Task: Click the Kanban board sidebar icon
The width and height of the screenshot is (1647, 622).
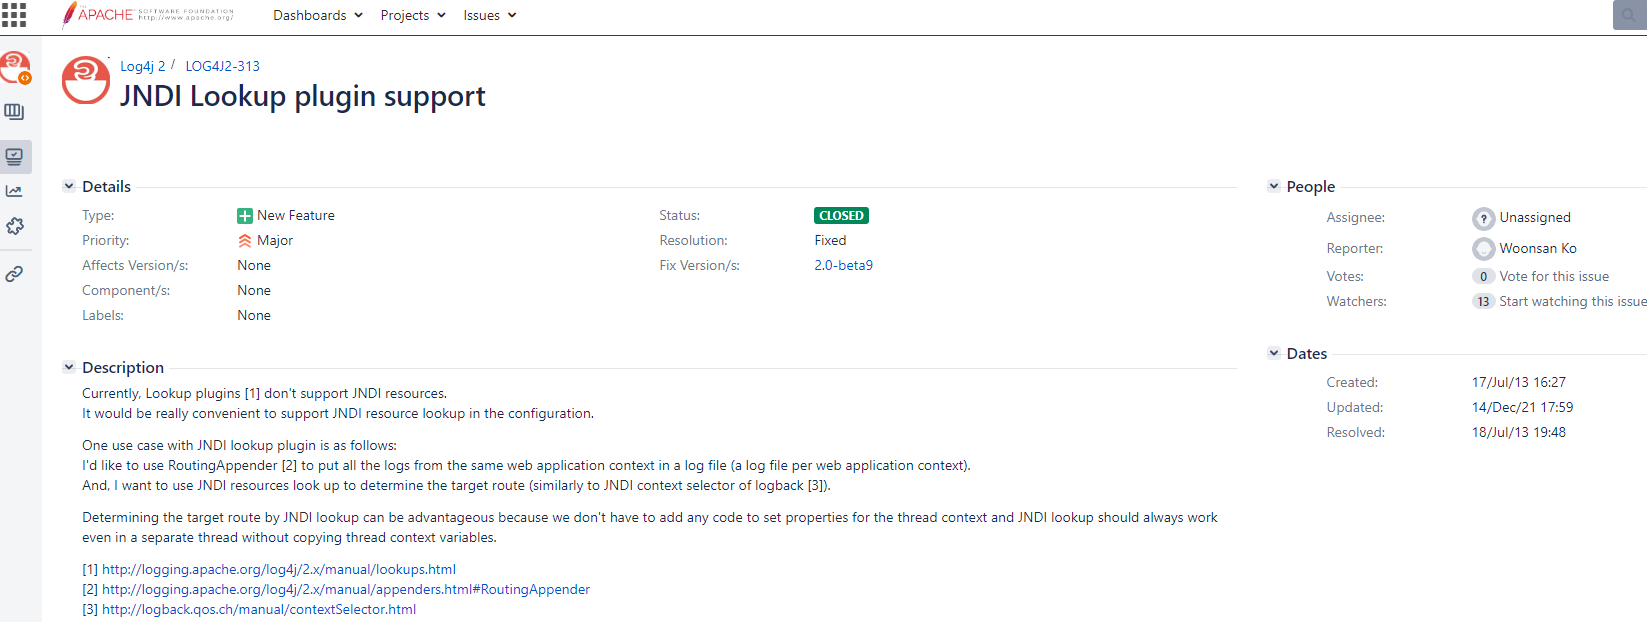Action: (14, 112)
